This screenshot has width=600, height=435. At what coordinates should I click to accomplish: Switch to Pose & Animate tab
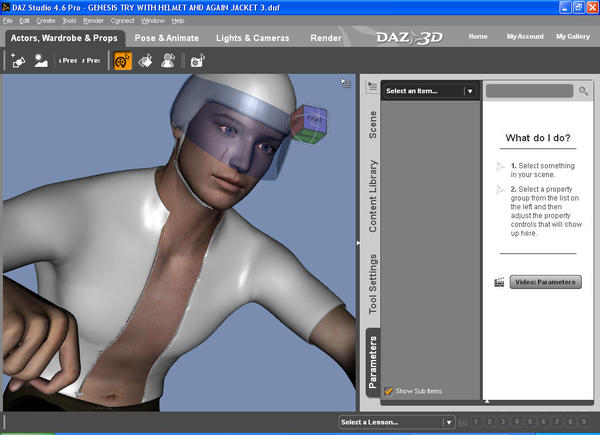167,38
